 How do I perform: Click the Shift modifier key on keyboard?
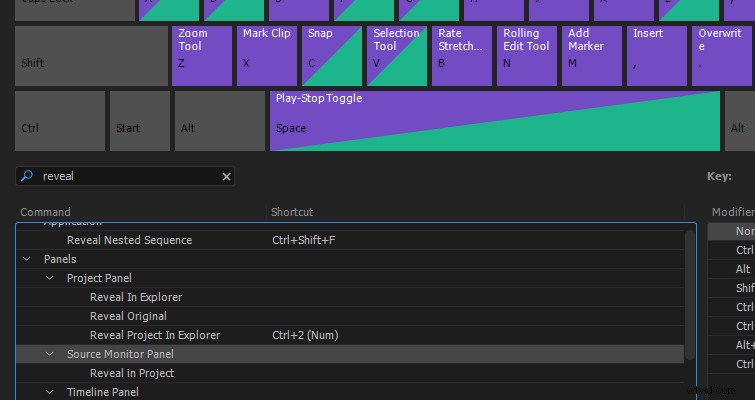91,56
